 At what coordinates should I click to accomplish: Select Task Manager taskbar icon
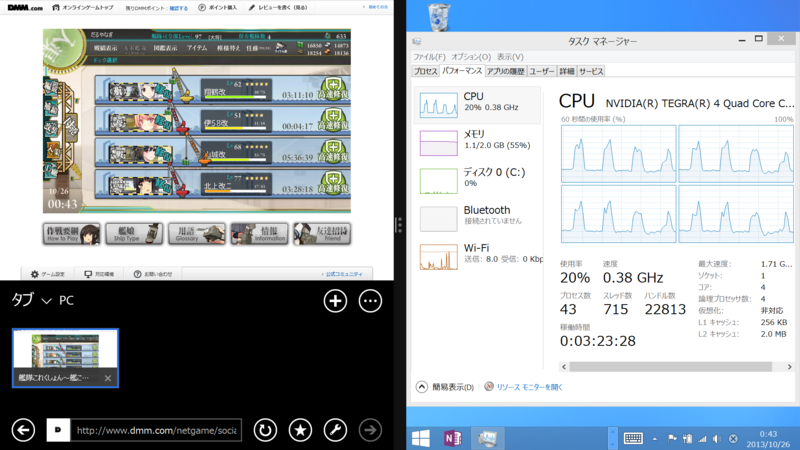click(x=487, y=438)
